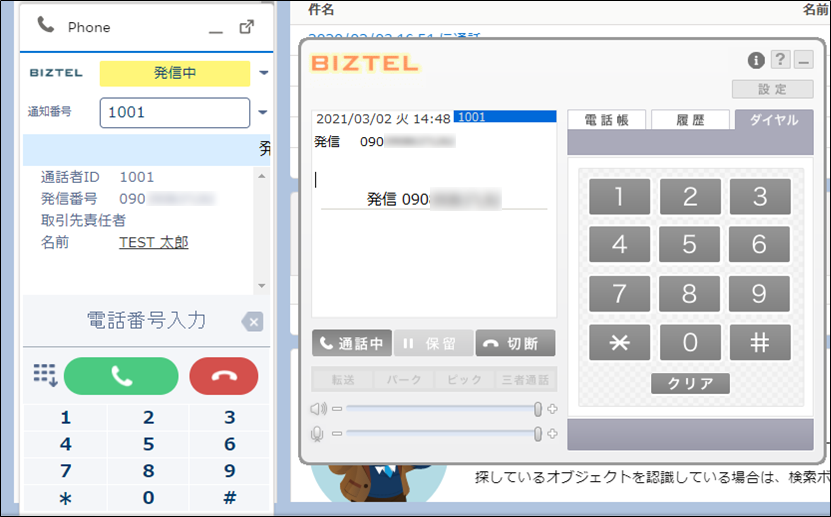Viewport: 831px width, 517px height.
Task: Open the BIZTEL help question-mark button
Action: click(780, 59)
